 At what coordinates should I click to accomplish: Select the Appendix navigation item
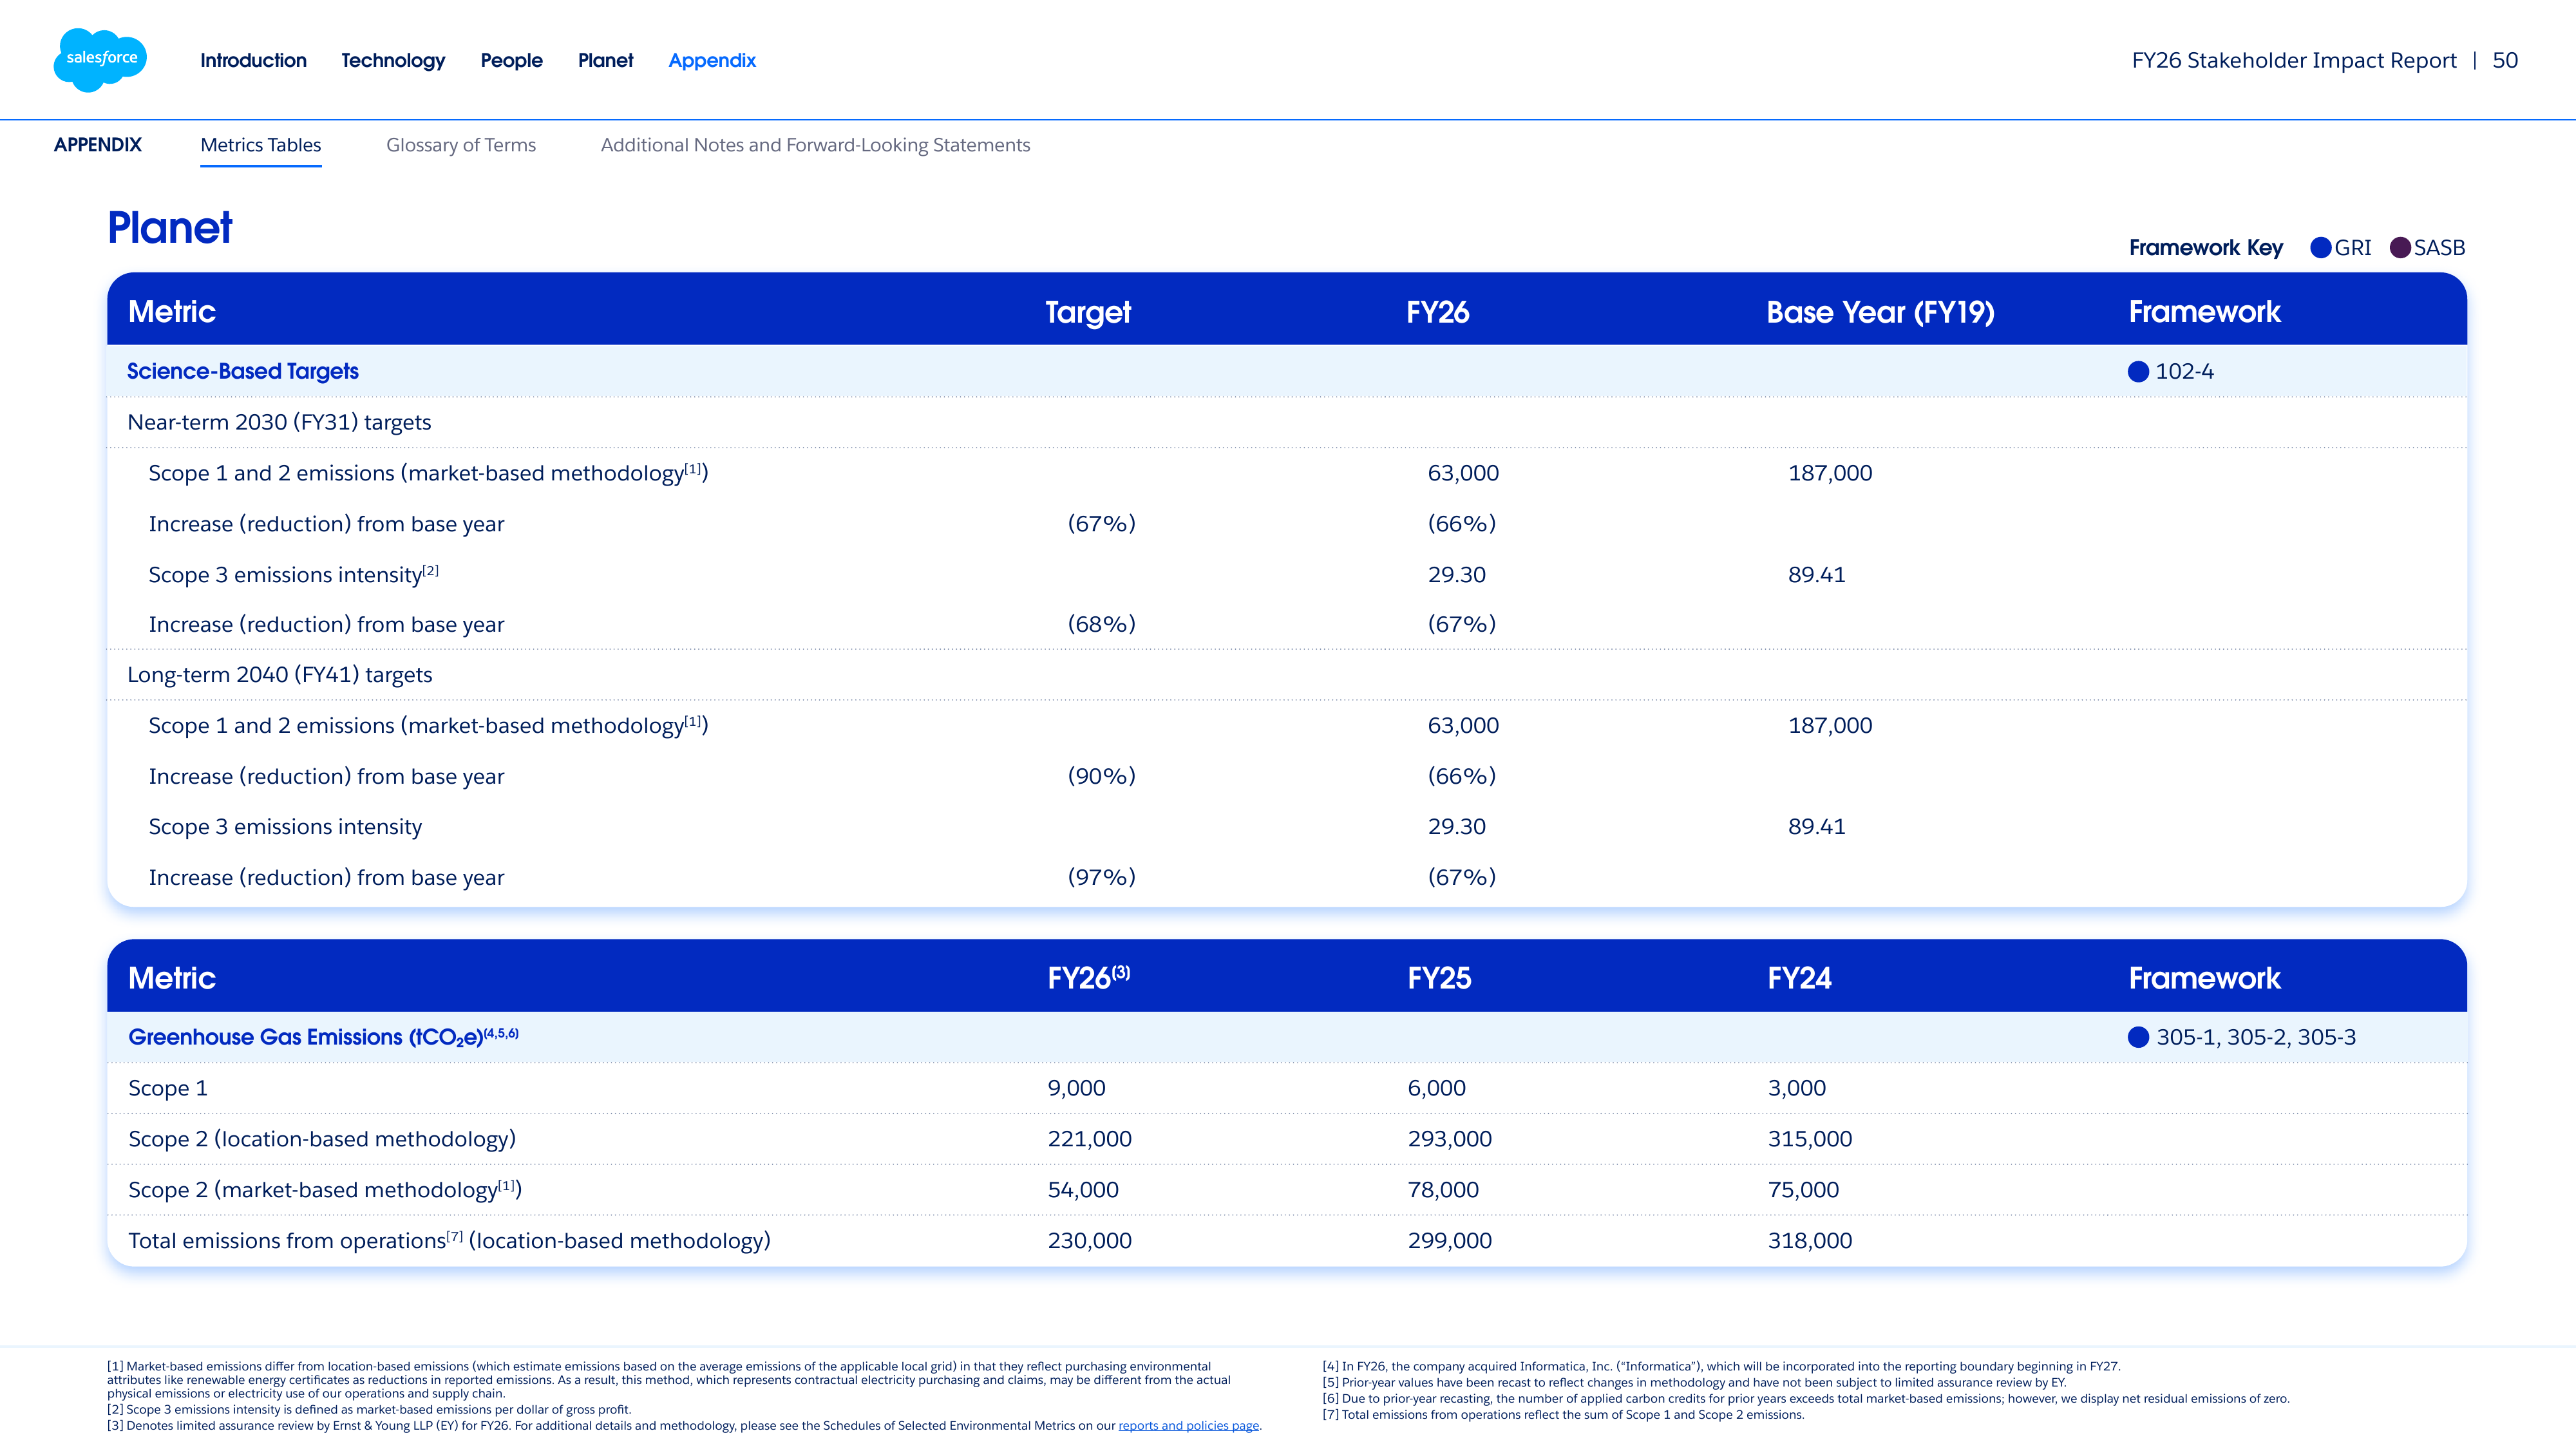(x=712, y=61)
